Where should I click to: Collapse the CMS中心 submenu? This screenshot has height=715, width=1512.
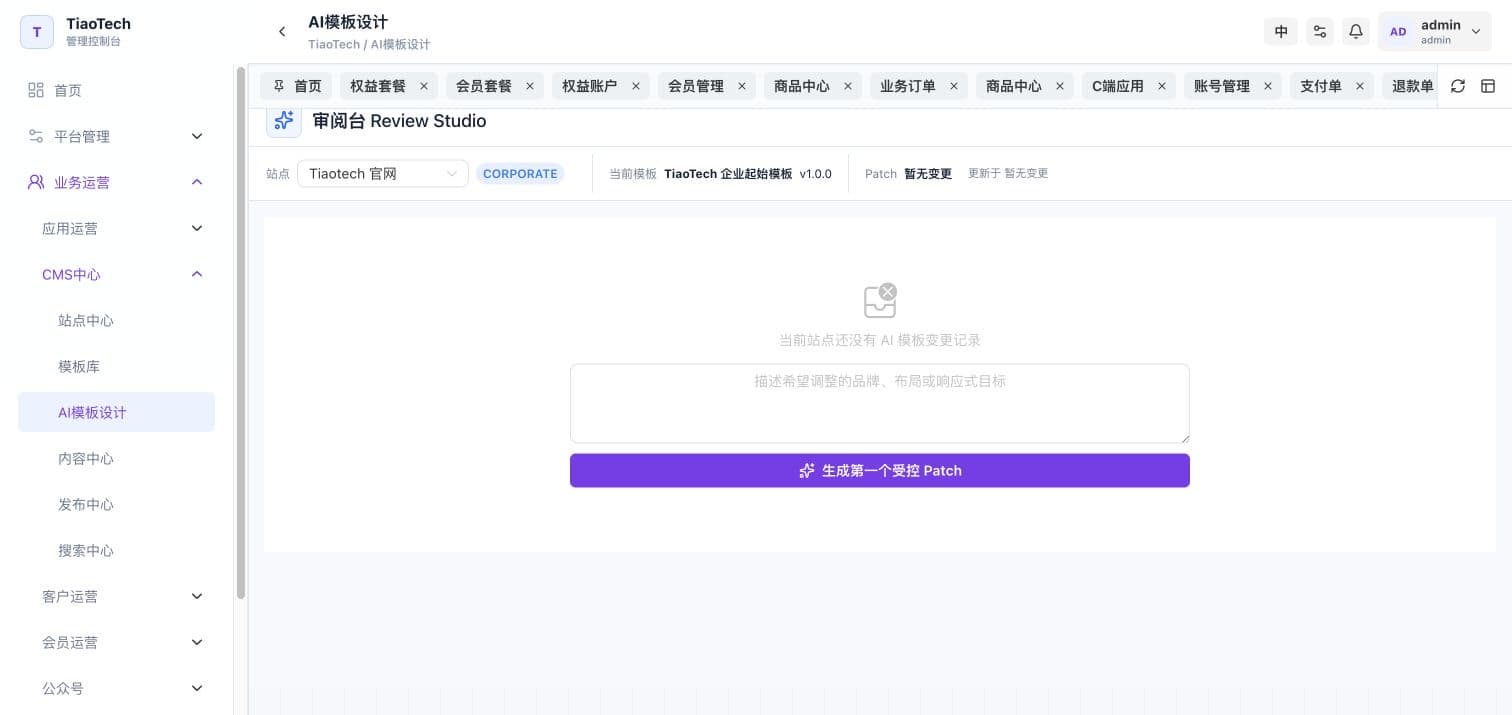(116, 274)
